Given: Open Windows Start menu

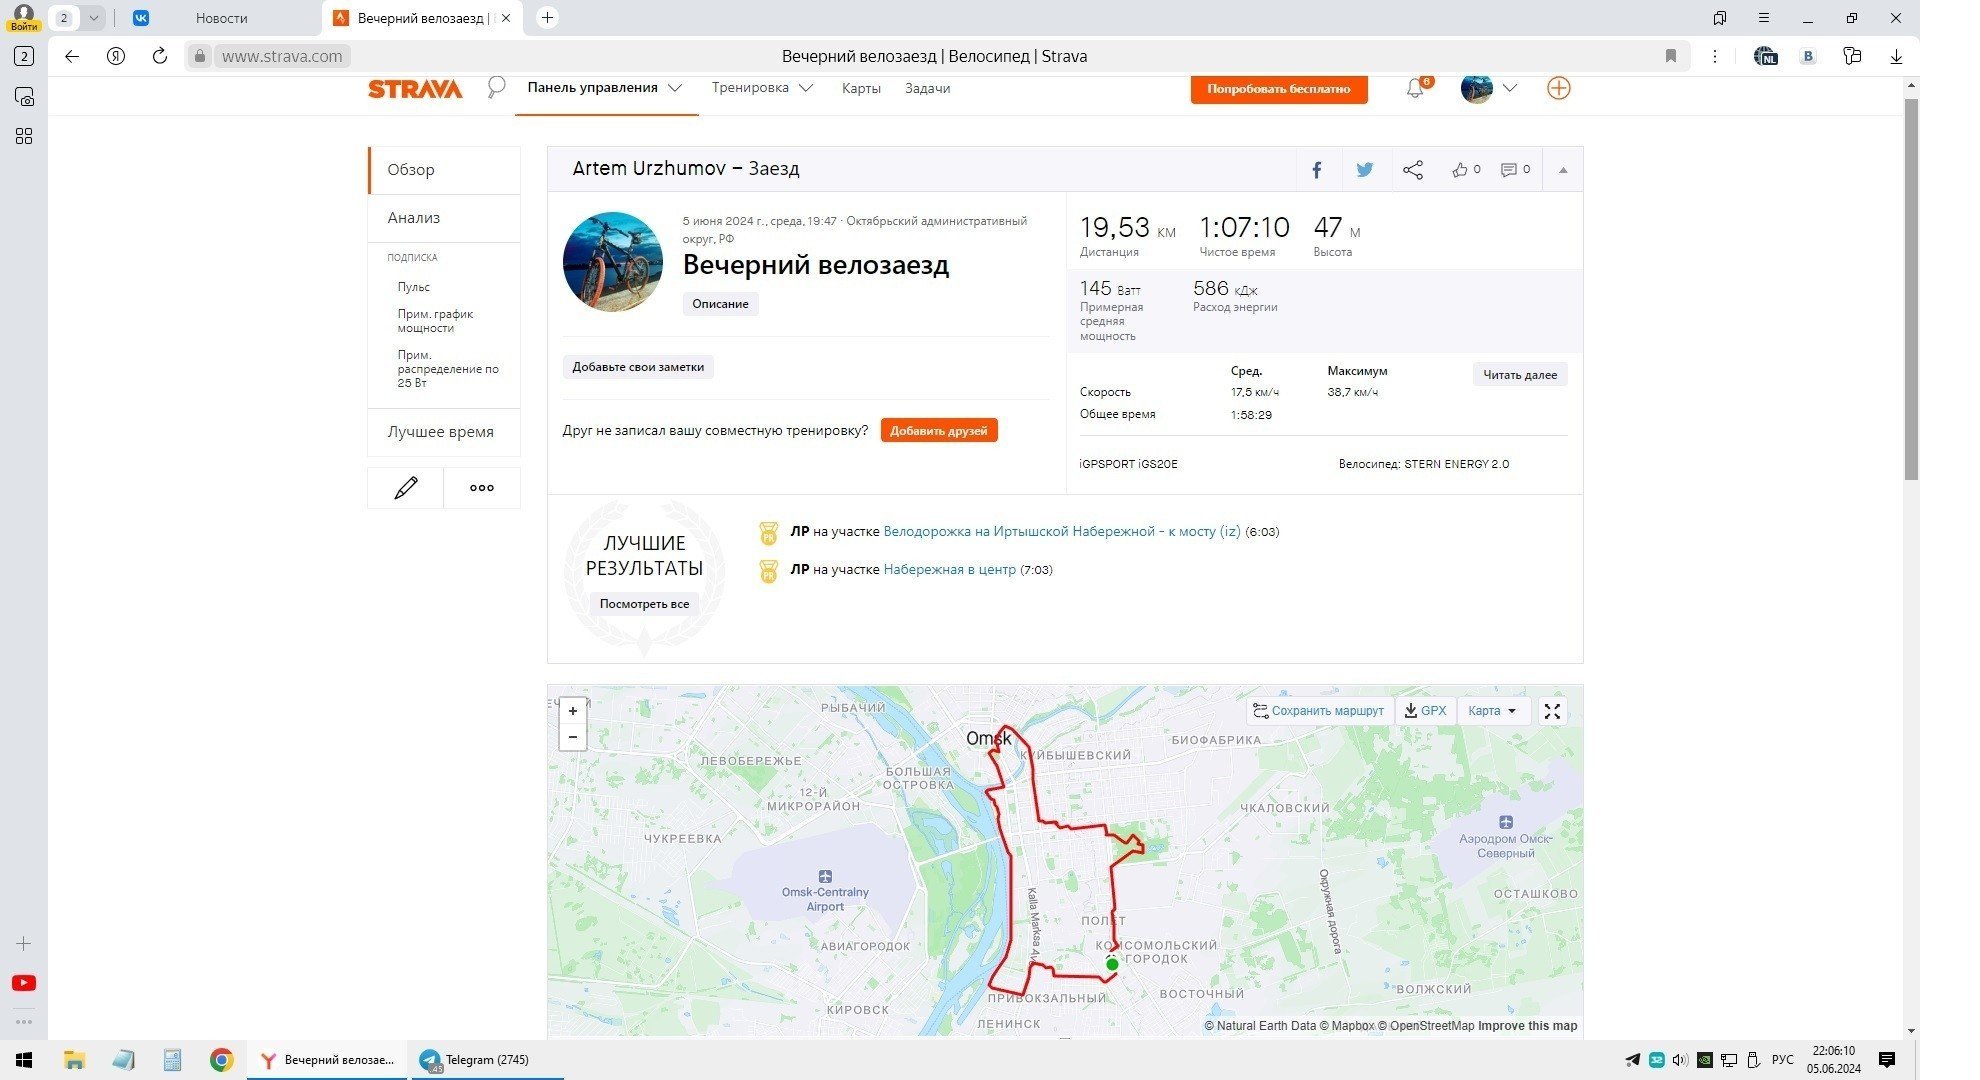Looking at the screenshot, I should [x=24, y=1060].
